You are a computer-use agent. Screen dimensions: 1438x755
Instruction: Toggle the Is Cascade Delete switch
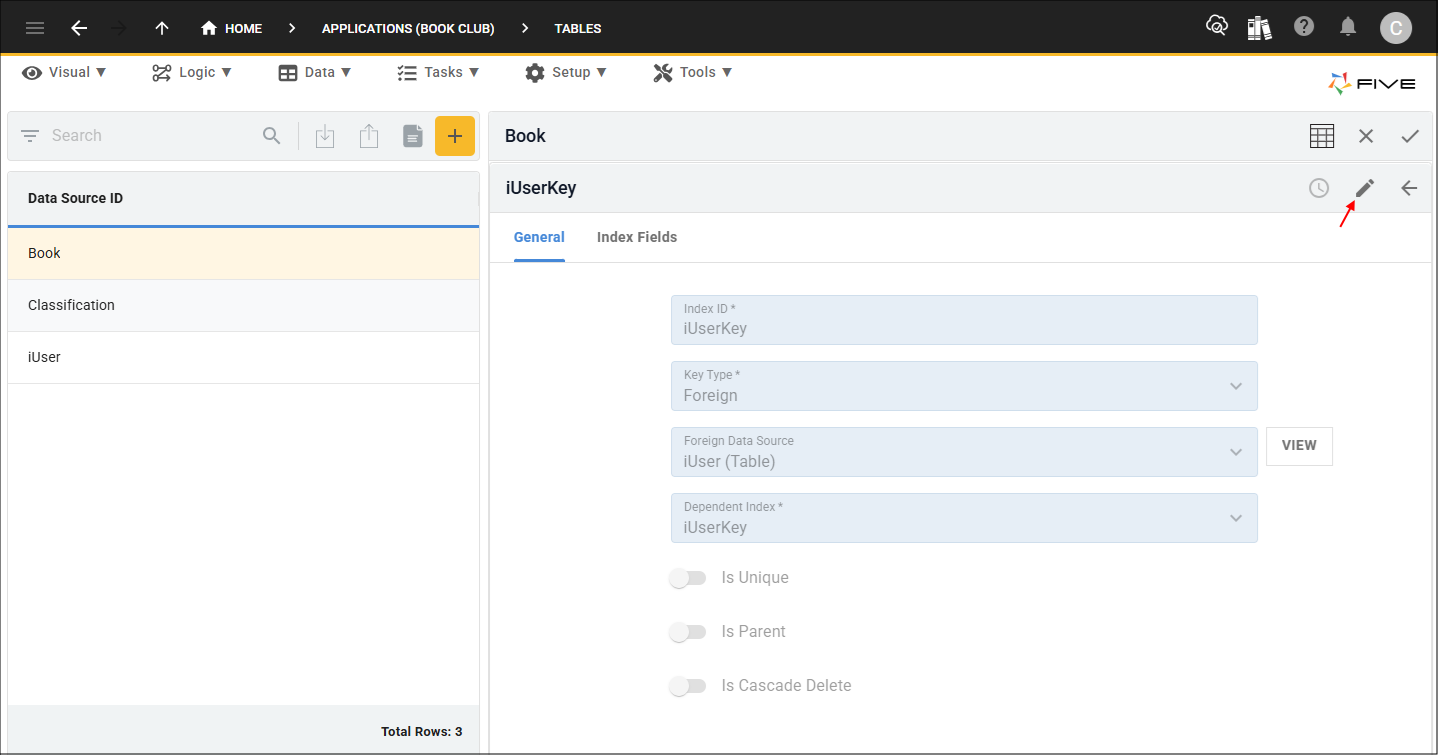point(688,686)
